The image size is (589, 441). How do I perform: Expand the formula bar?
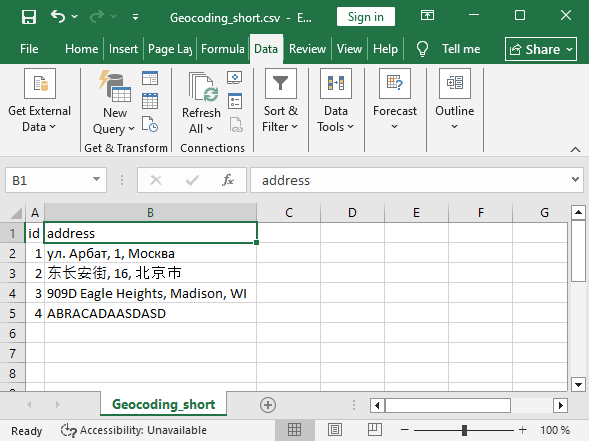[x=575, y=180]
